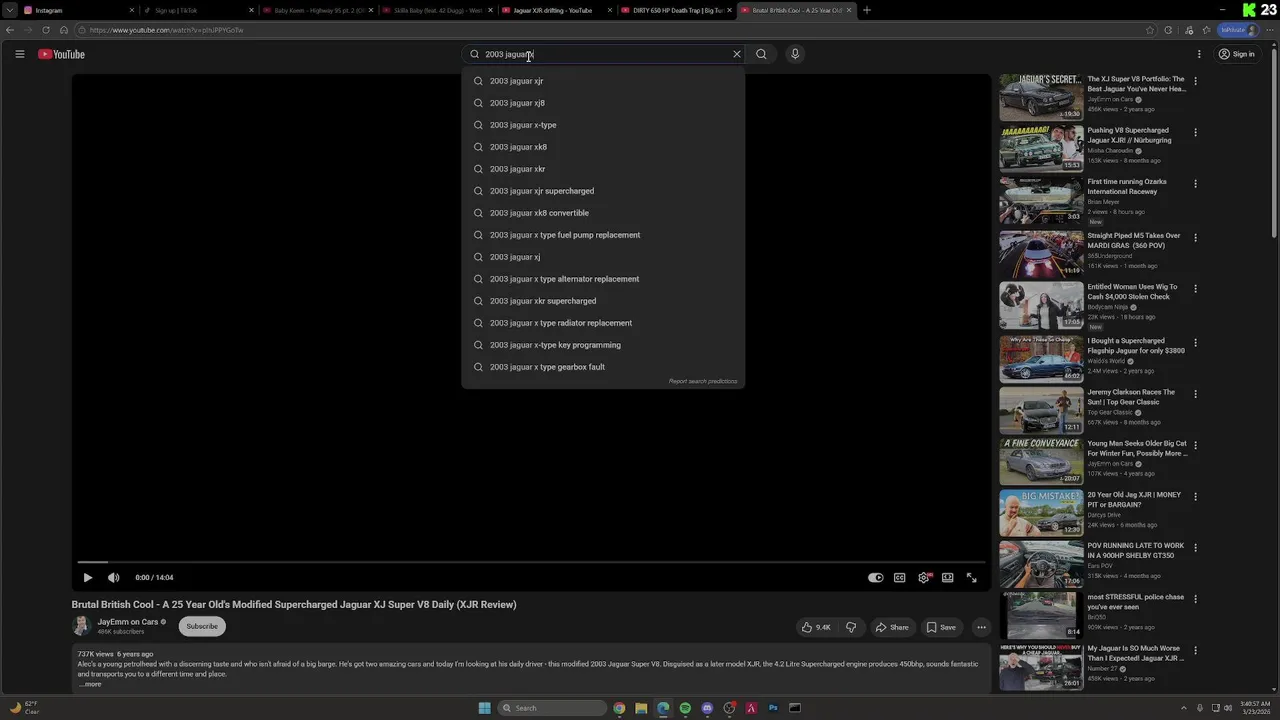Screen dimensions: 1280x720
Task: Open a new browser tab
Action: click(867, 10)
